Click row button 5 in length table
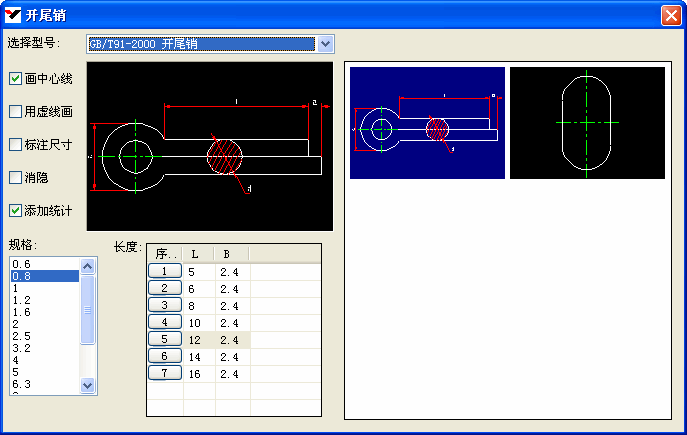The height and width of the screenshot is (435, 687). point(165,339)
